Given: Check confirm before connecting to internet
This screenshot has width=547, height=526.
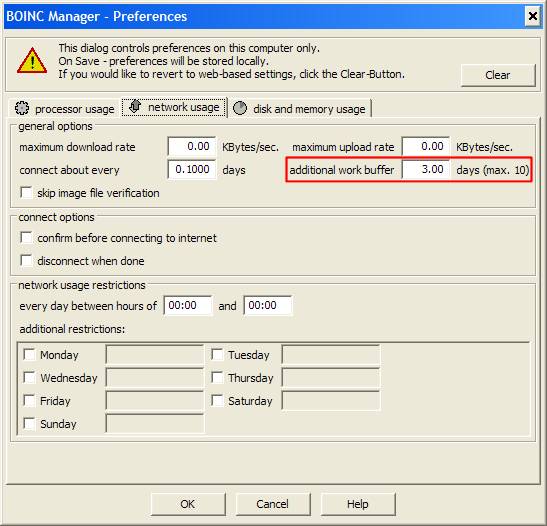Looking at the screenshot, I should [x=27, y=238].
